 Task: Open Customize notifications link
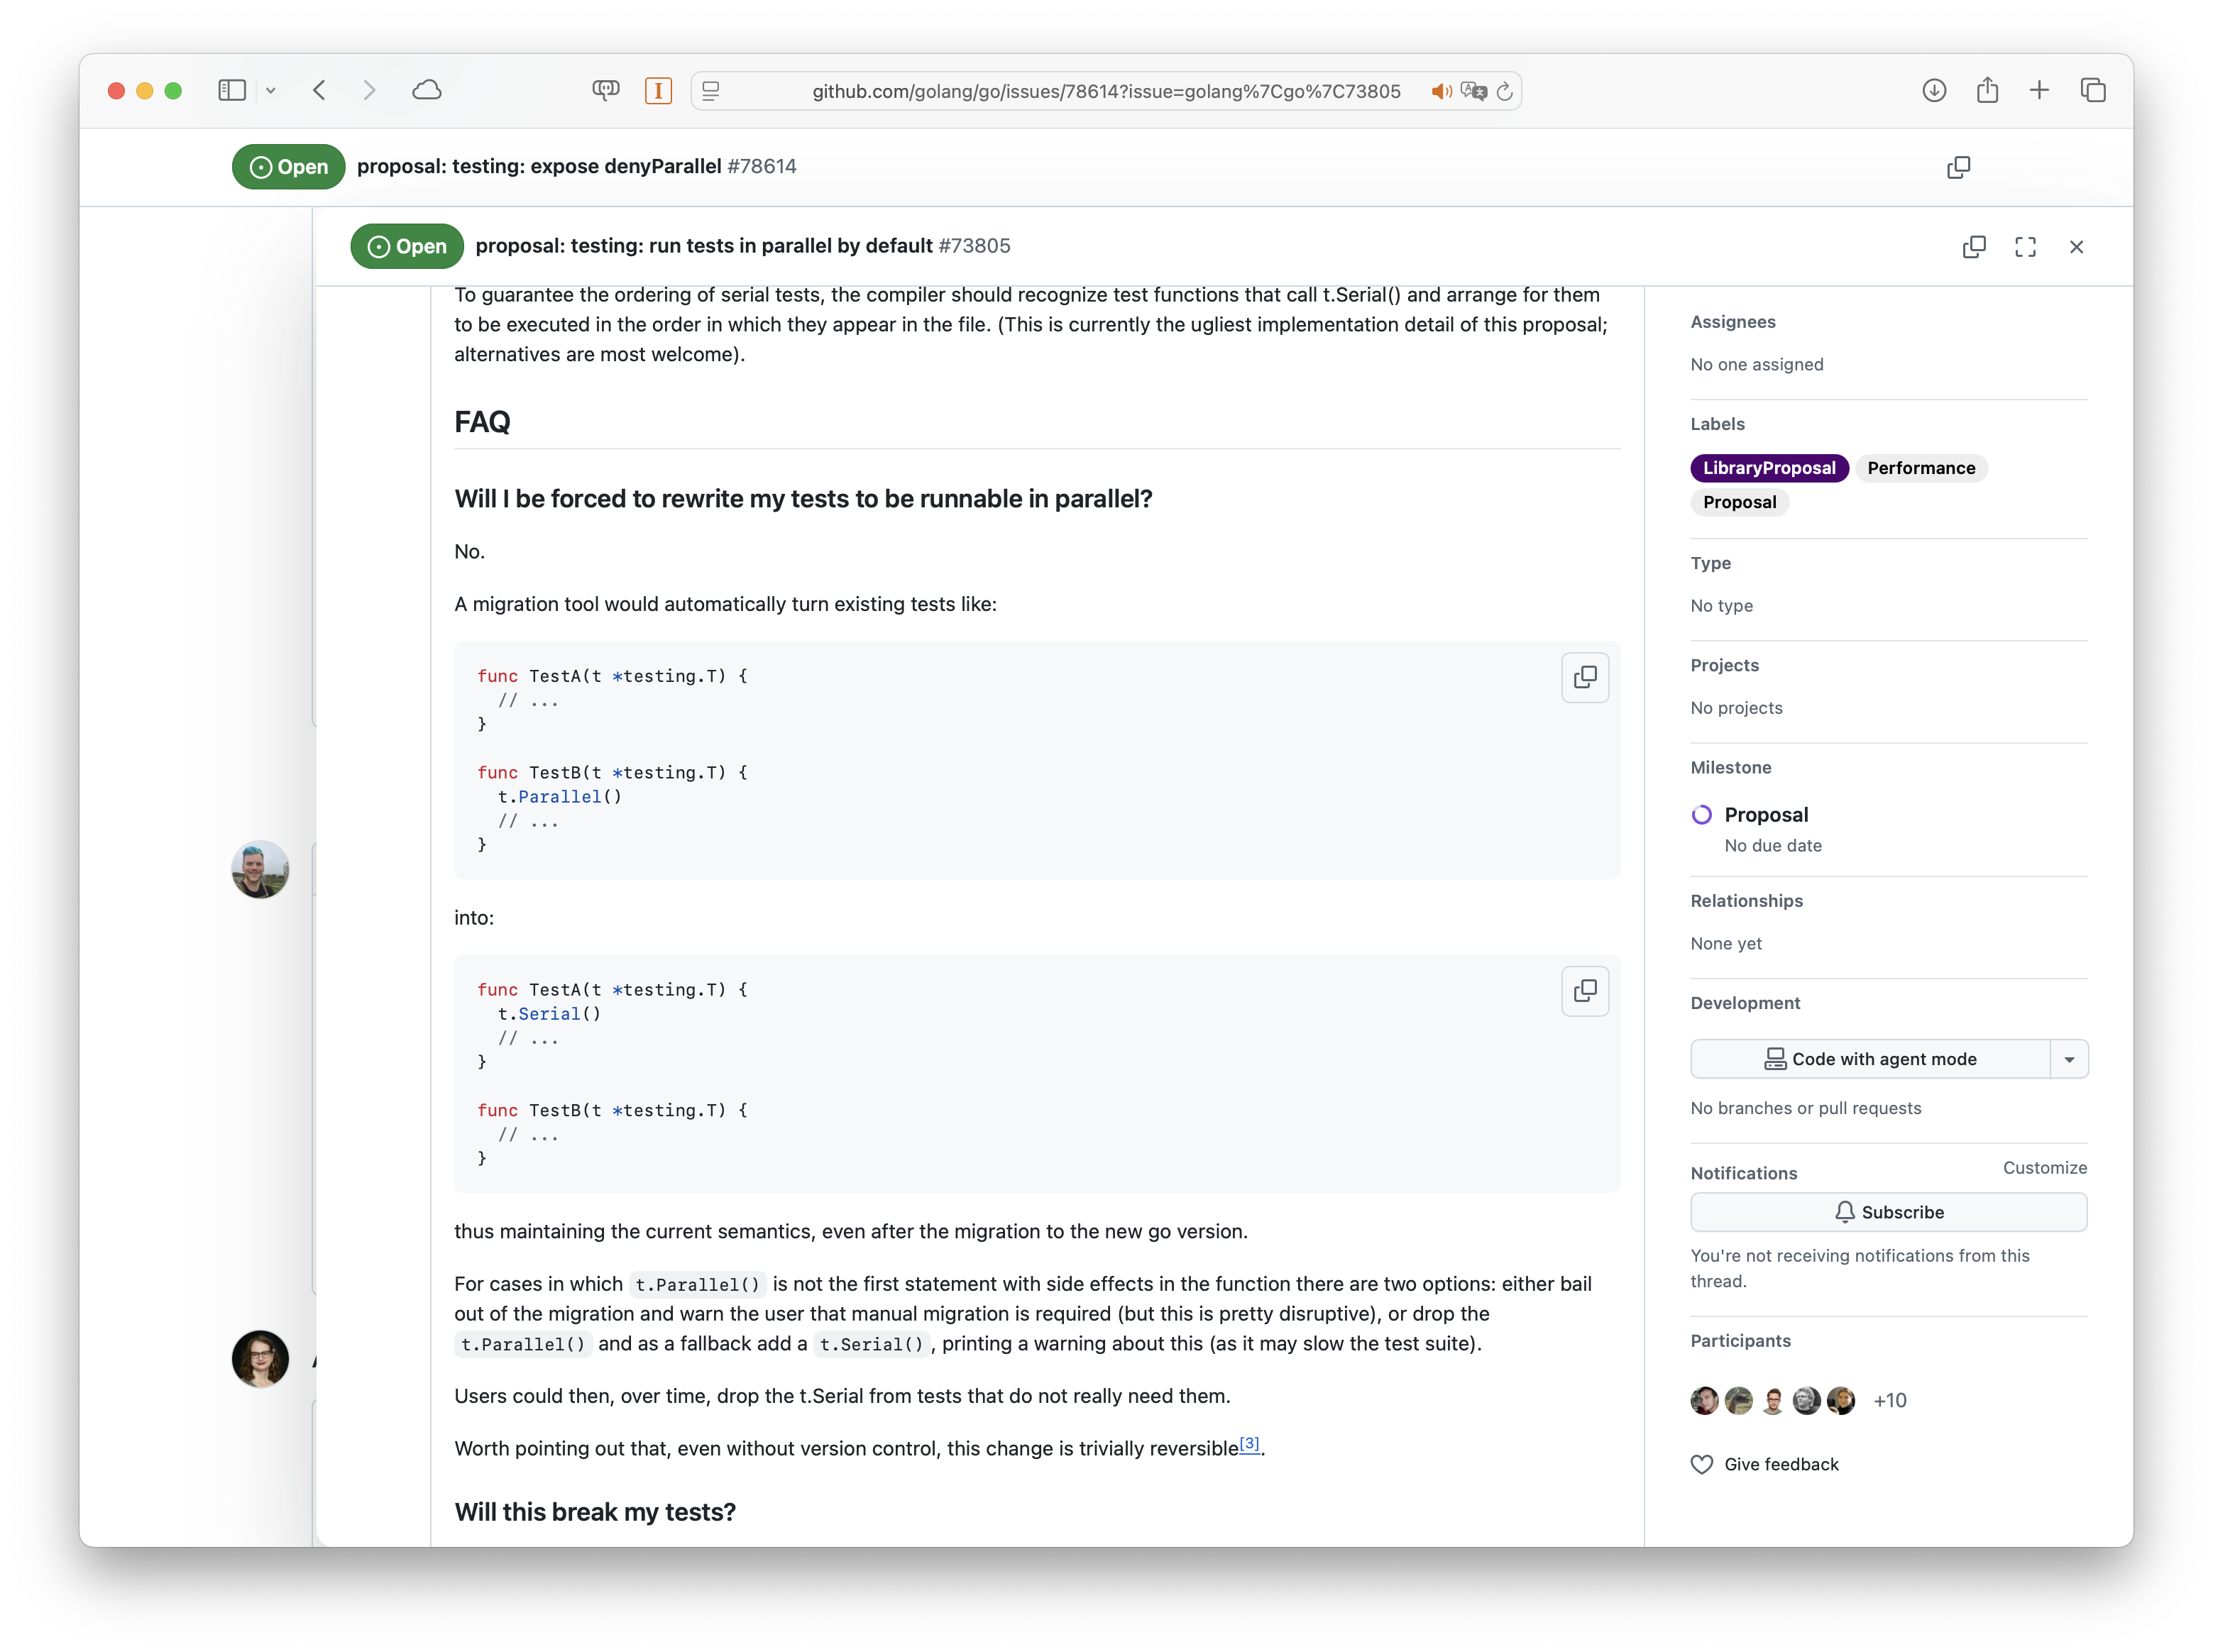point(2044,1168)
